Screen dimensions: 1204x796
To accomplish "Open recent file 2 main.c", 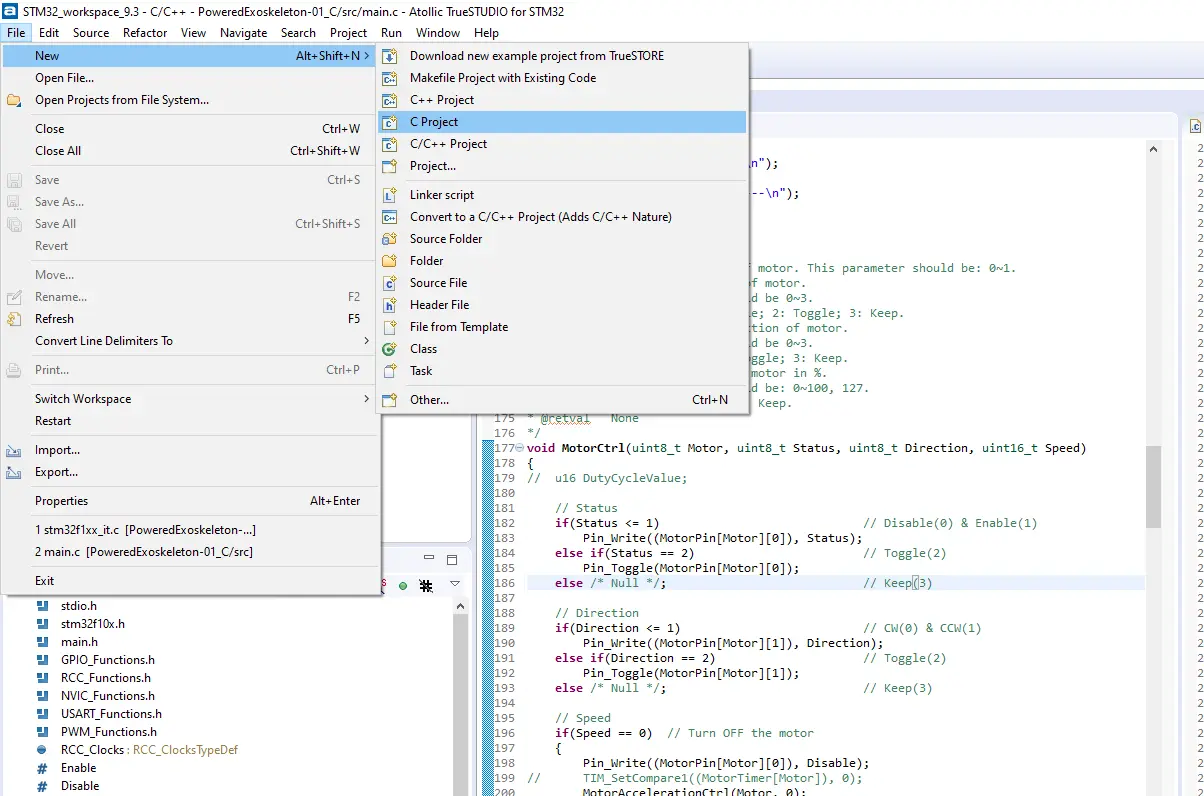I will (x=189, y=552).
